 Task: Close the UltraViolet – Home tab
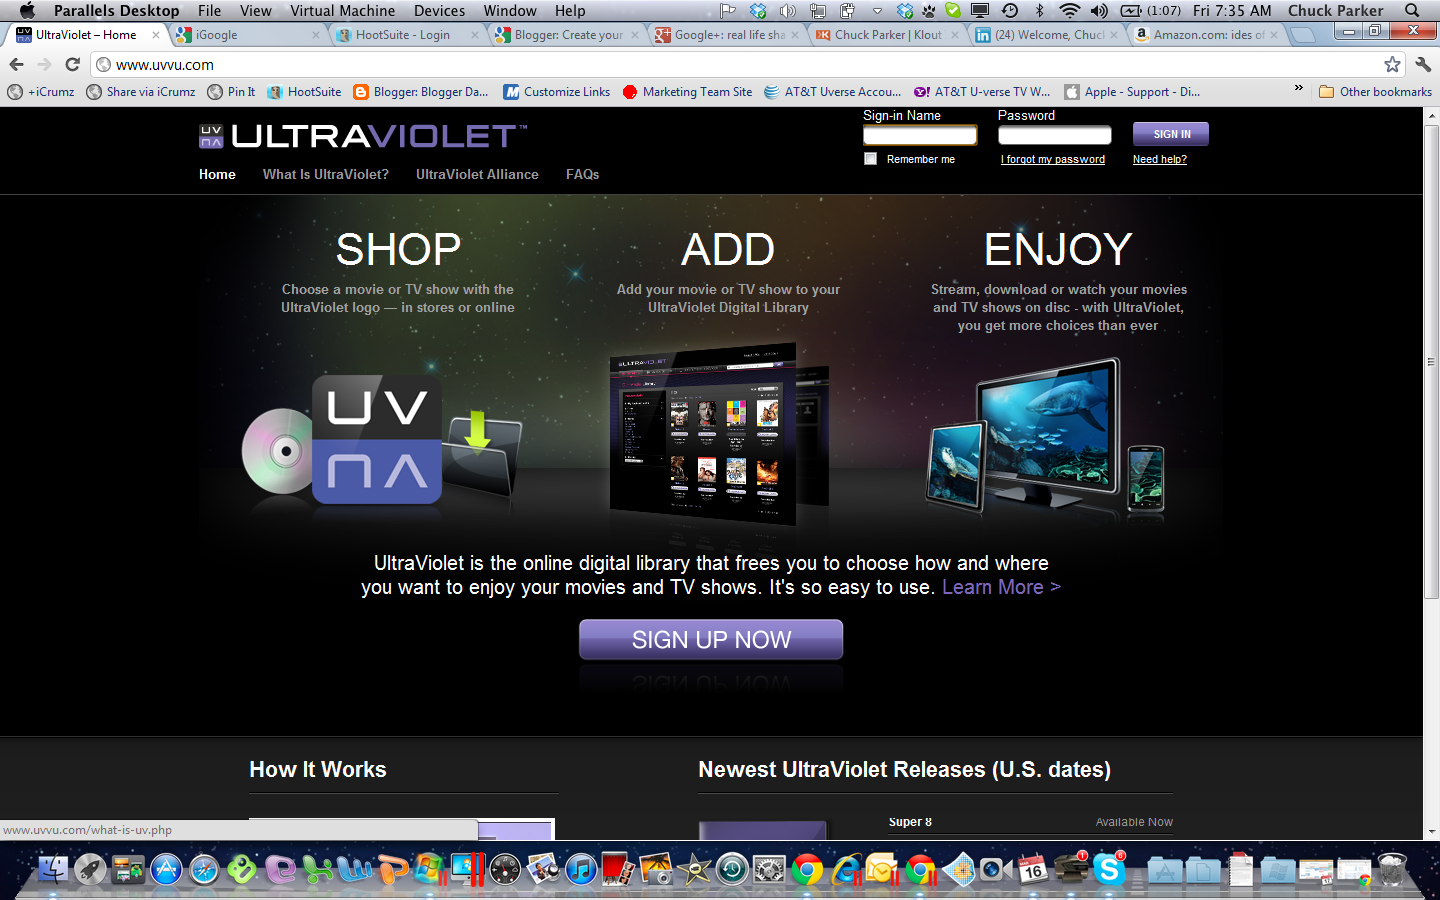point(156,35)
